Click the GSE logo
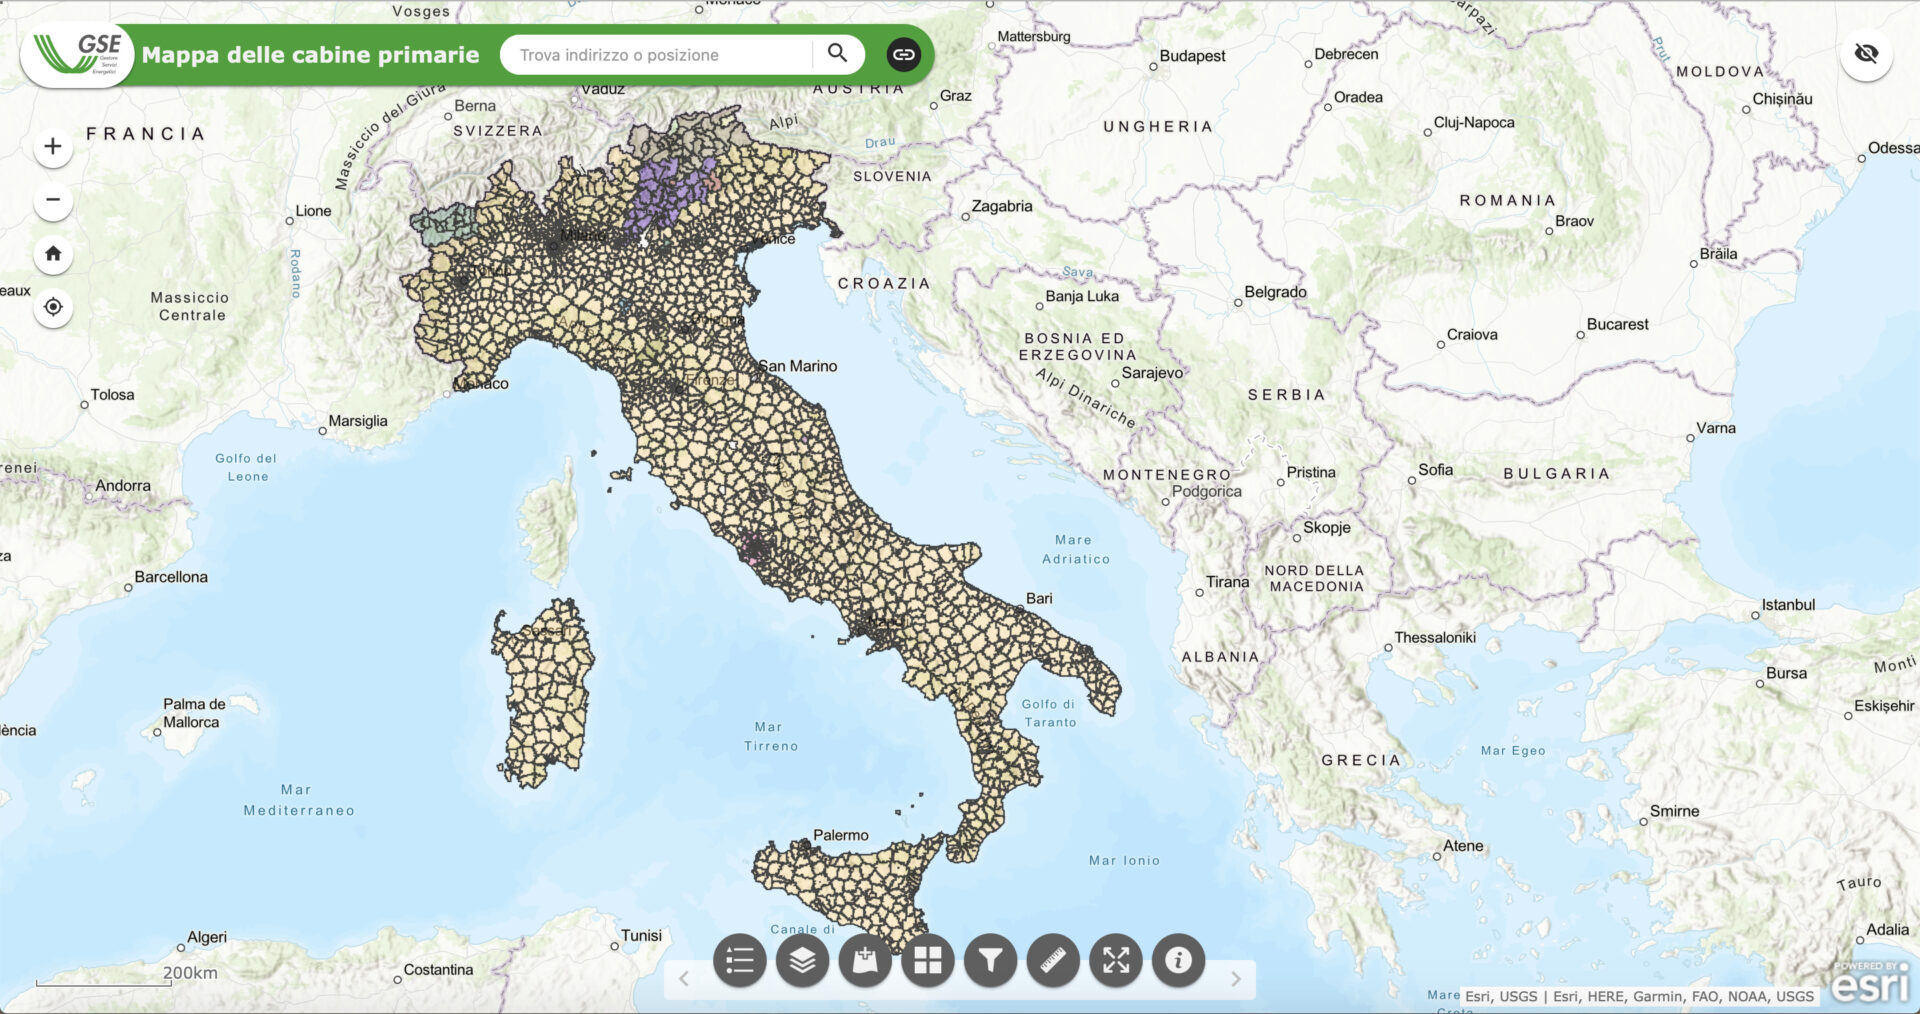This screenshot has width=1920, height=1014. coord(78,54)
